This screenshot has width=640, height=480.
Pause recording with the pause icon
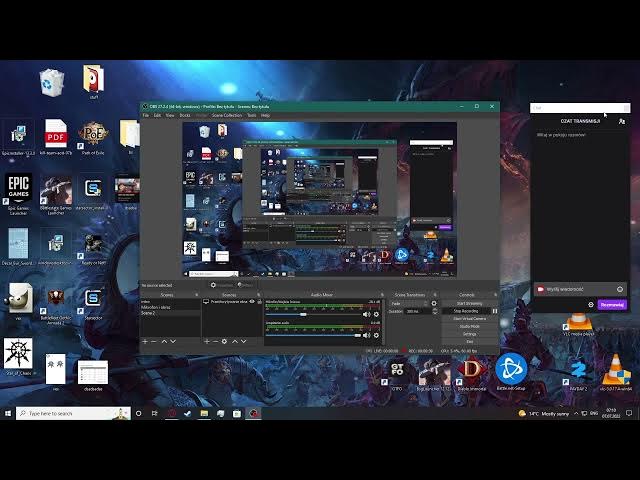click(495, 311)
